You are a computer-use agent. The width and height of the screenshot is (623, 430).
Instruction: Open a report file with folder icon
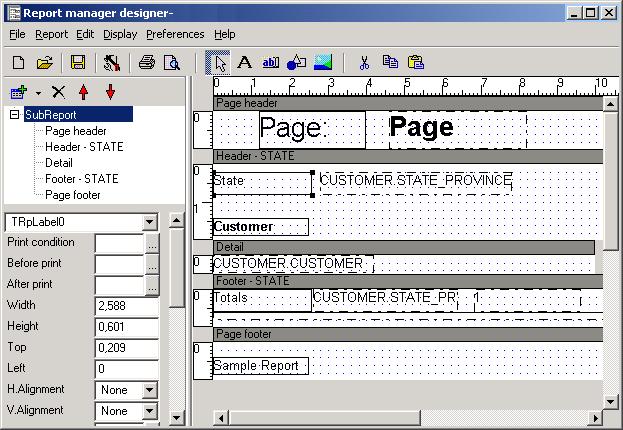(x=45, y=62)
